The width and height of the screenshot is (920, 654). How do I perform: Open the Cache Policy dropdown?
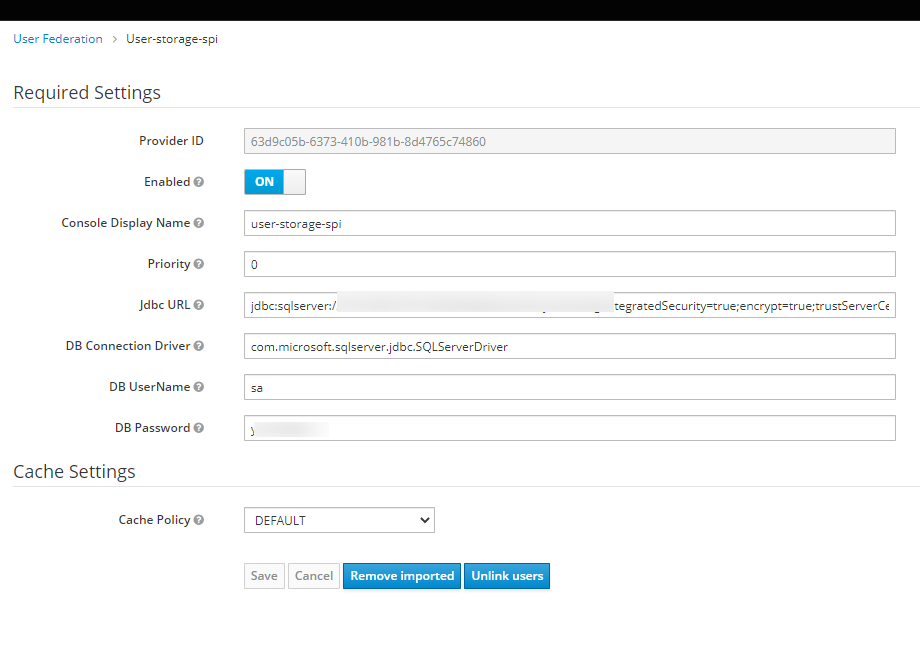click(x=339, y=520)
